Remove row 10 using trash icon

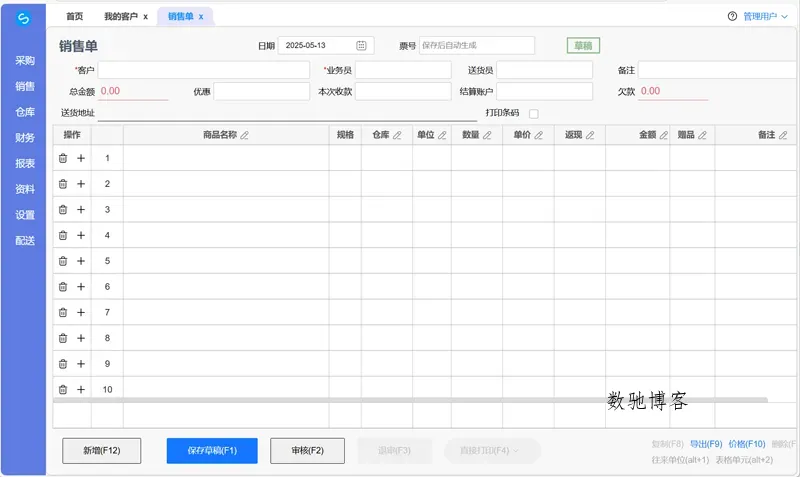click(63, 390)
